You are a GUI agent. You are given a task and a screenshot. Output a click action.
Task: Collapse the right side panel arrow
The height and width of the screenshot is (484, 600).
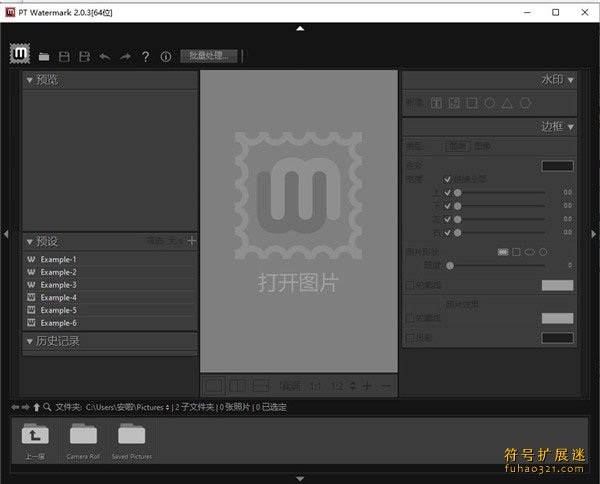pos(593,233)
